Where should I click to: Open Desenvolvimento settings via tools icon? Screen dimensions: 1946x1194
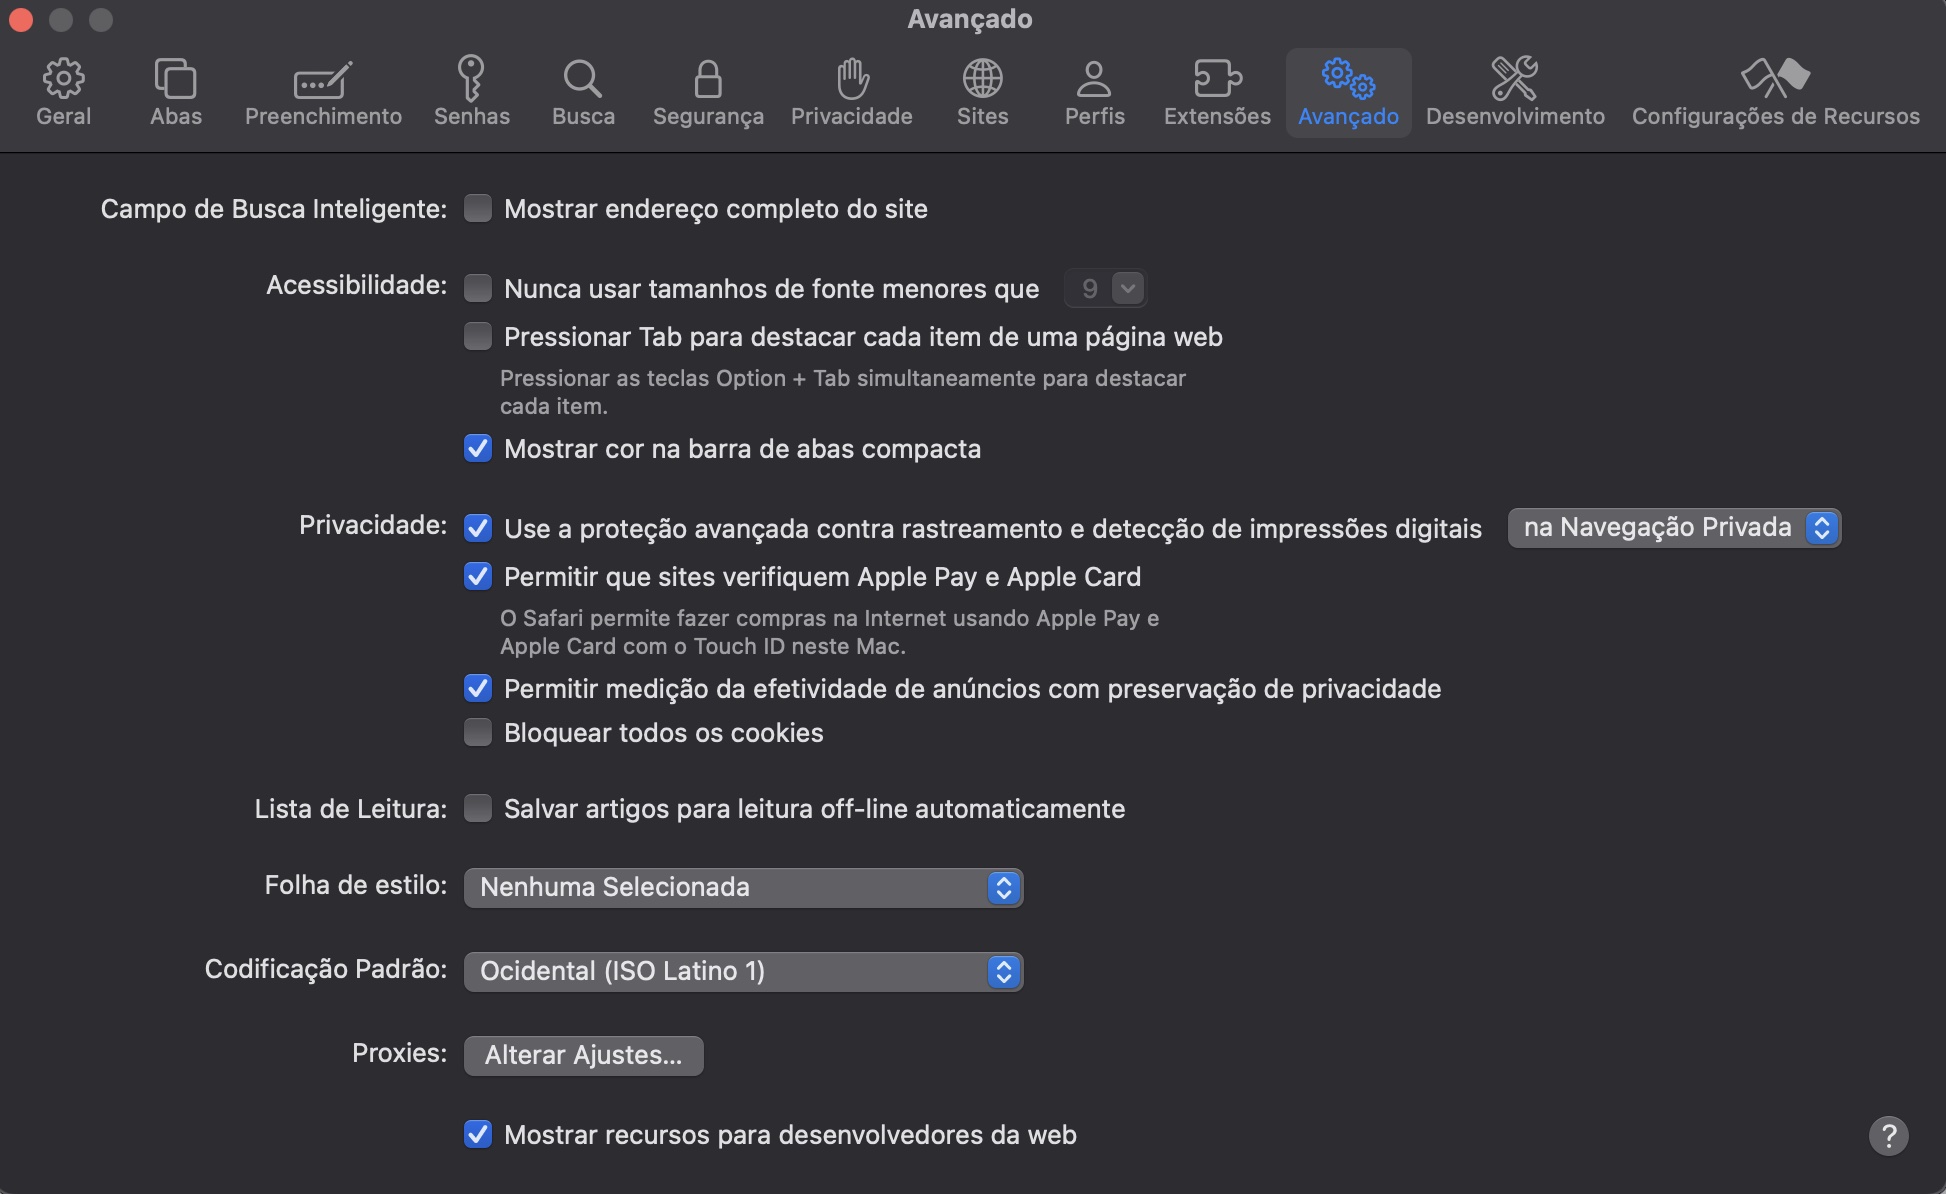click(x=1515, y=91)
